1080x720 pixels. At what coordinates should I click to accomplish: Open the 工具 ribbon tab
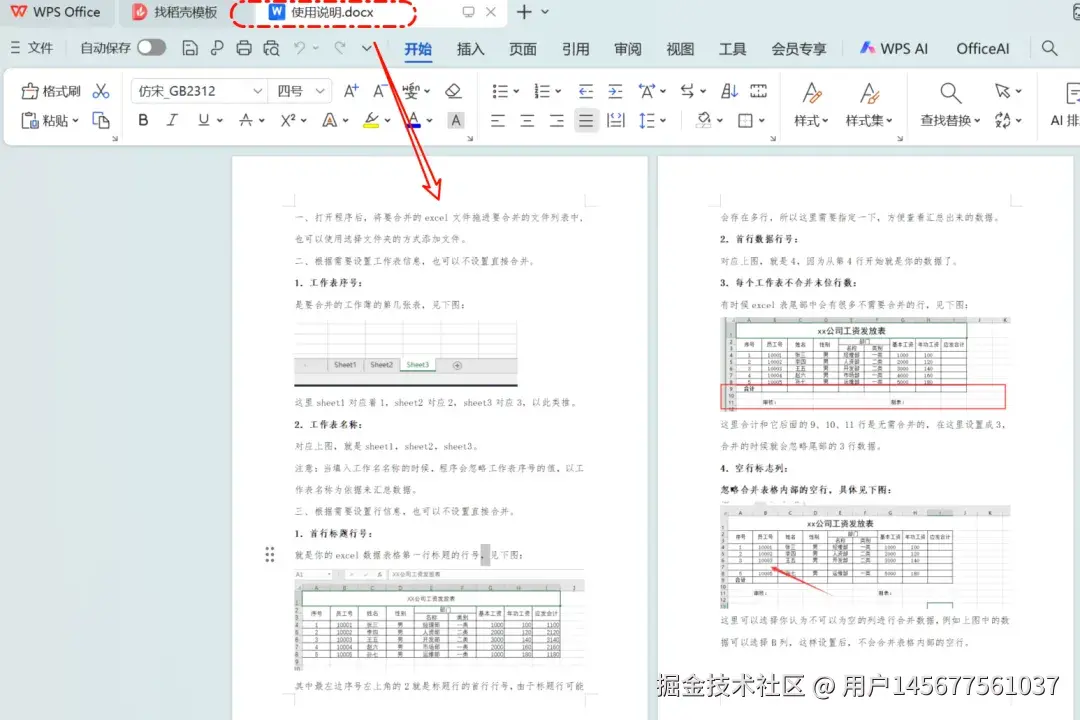(732, 49)
